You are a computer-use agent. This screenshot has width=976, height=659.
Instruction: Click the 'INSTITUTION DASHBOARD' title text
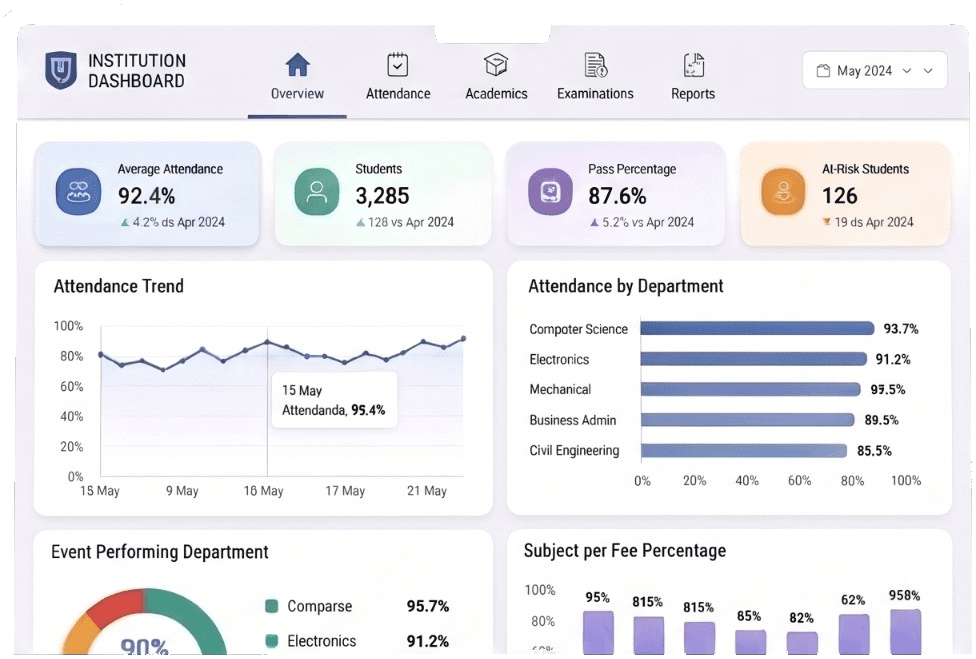pos(137,70)
